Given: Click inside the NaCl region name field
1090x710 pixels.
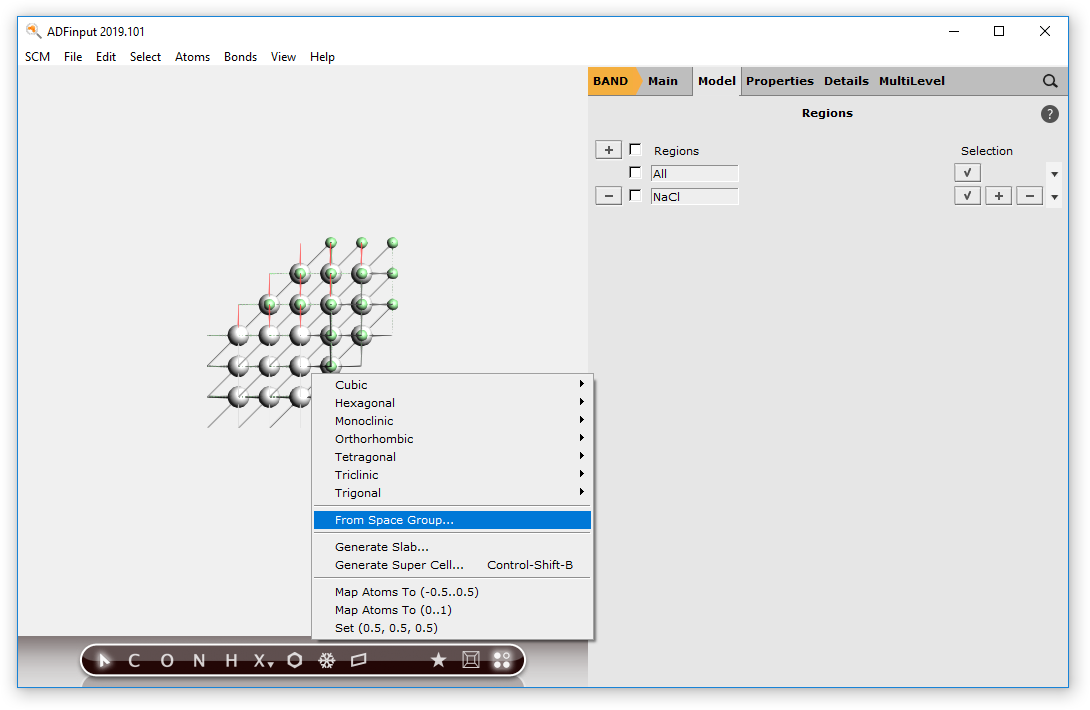Looking at the screenshot, I should click(x=694, y=195).
